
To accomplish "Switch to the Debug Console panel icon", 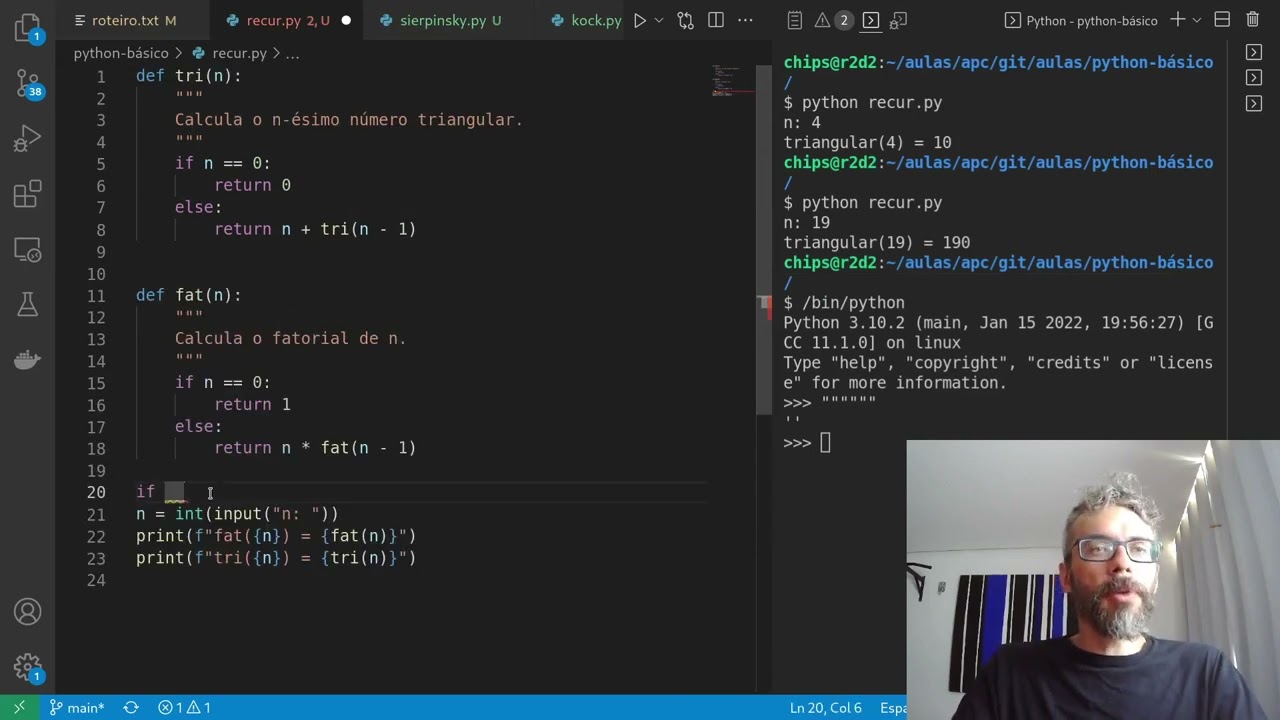I will pos(898,20).
